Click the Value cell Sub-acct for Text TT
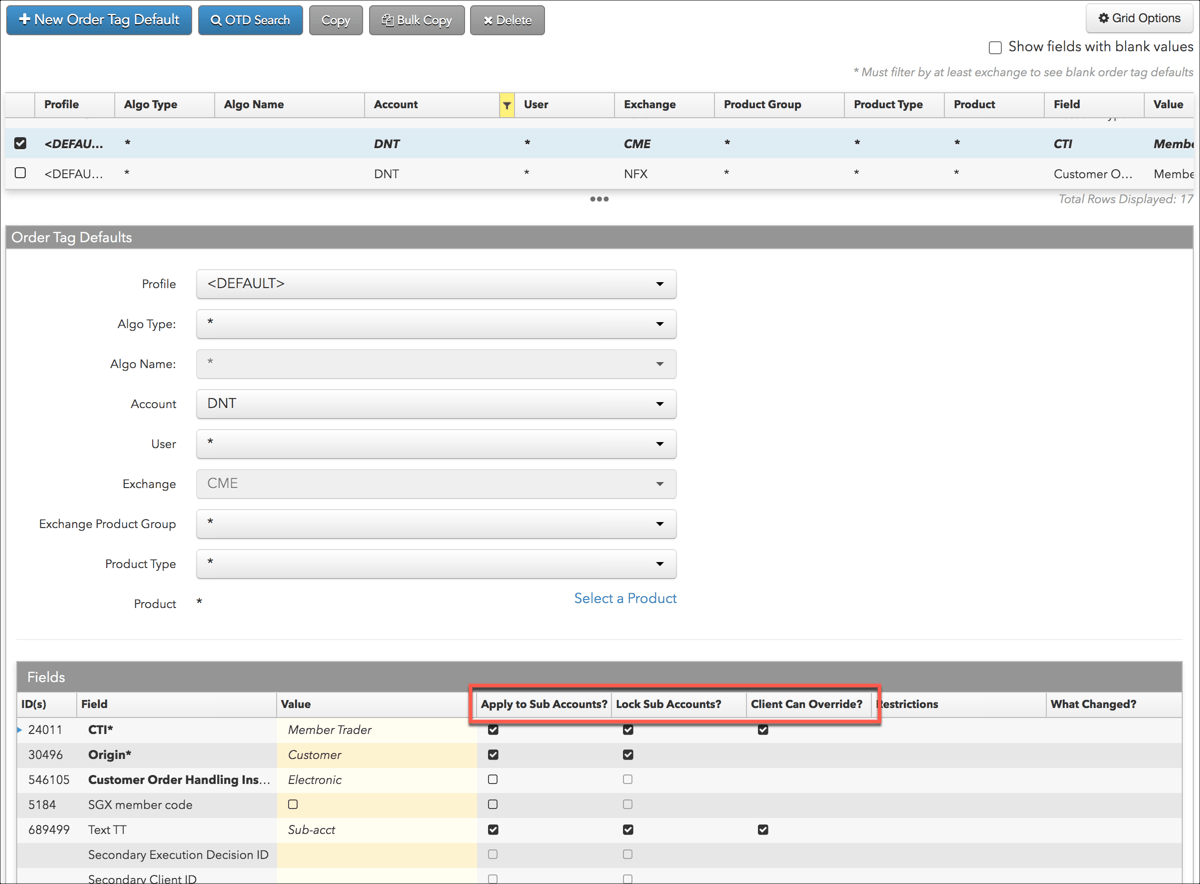This screenshot has width=1200, height=884. [x=377, y=830]
